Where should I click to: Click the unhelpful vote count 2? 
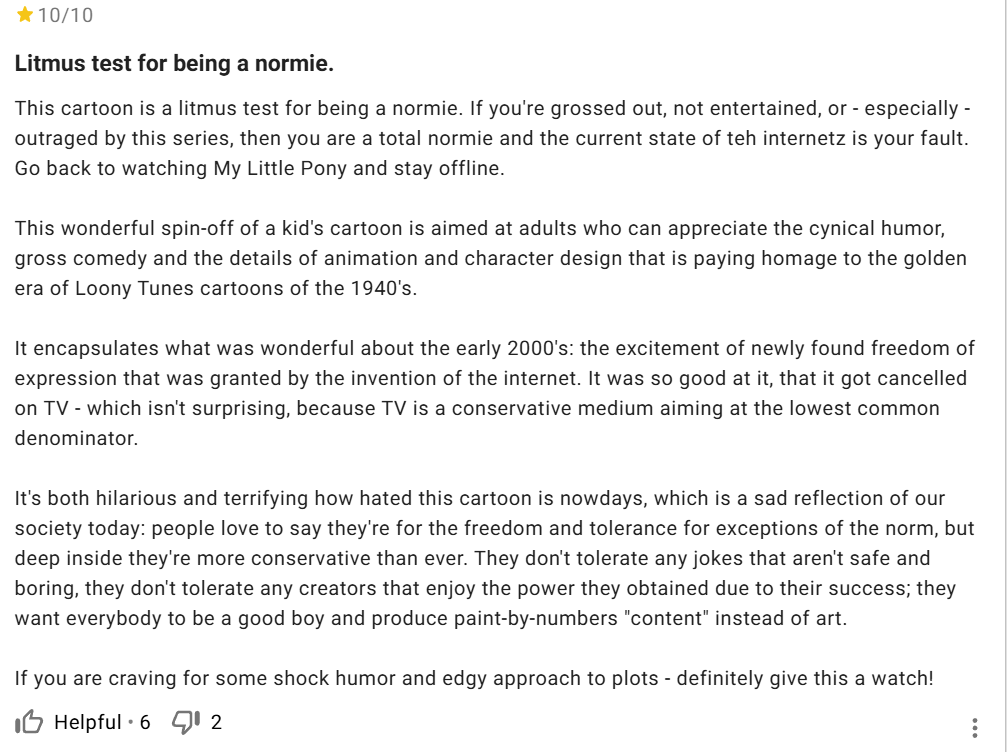216,722
